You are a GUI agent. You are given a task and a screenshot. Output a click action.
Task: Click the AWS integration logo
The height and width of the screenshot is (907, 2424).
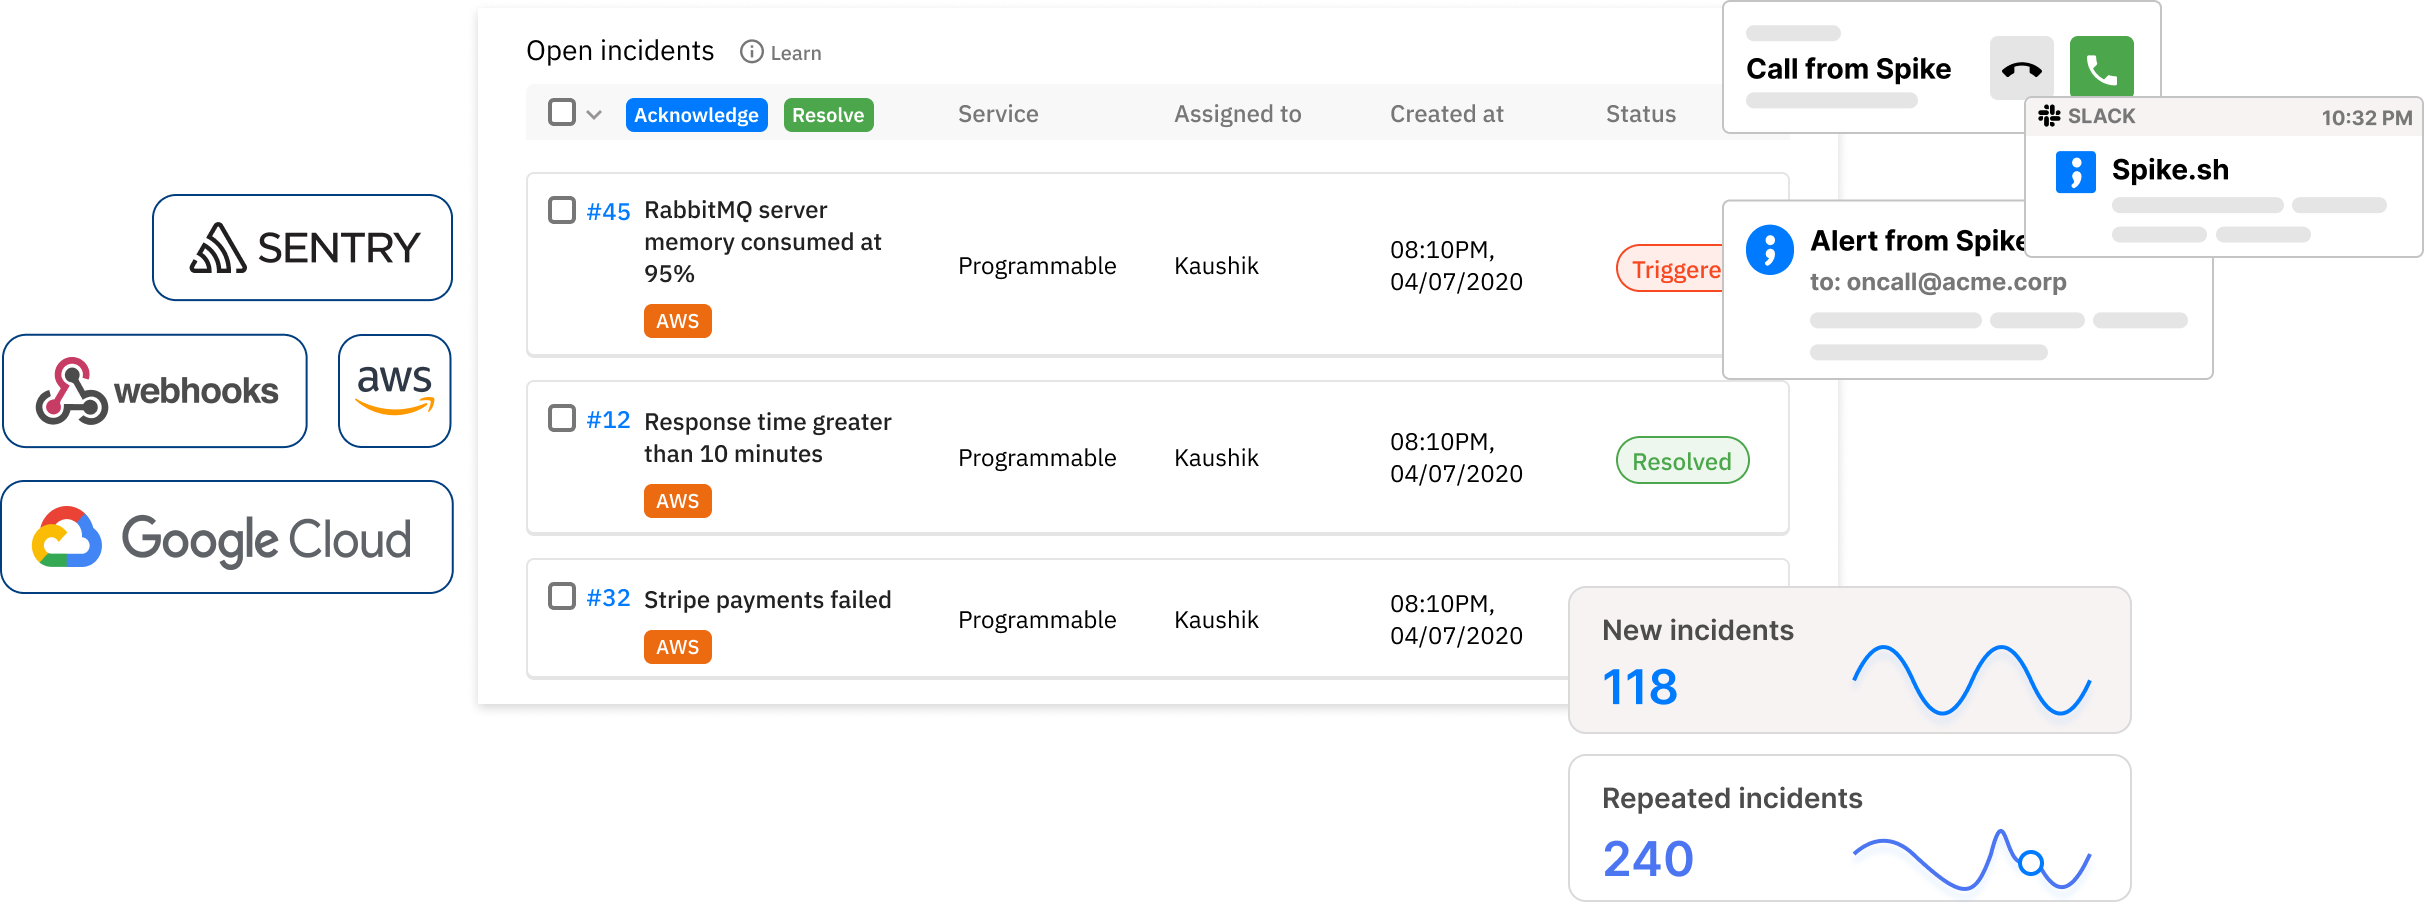[x=394, y=390]
